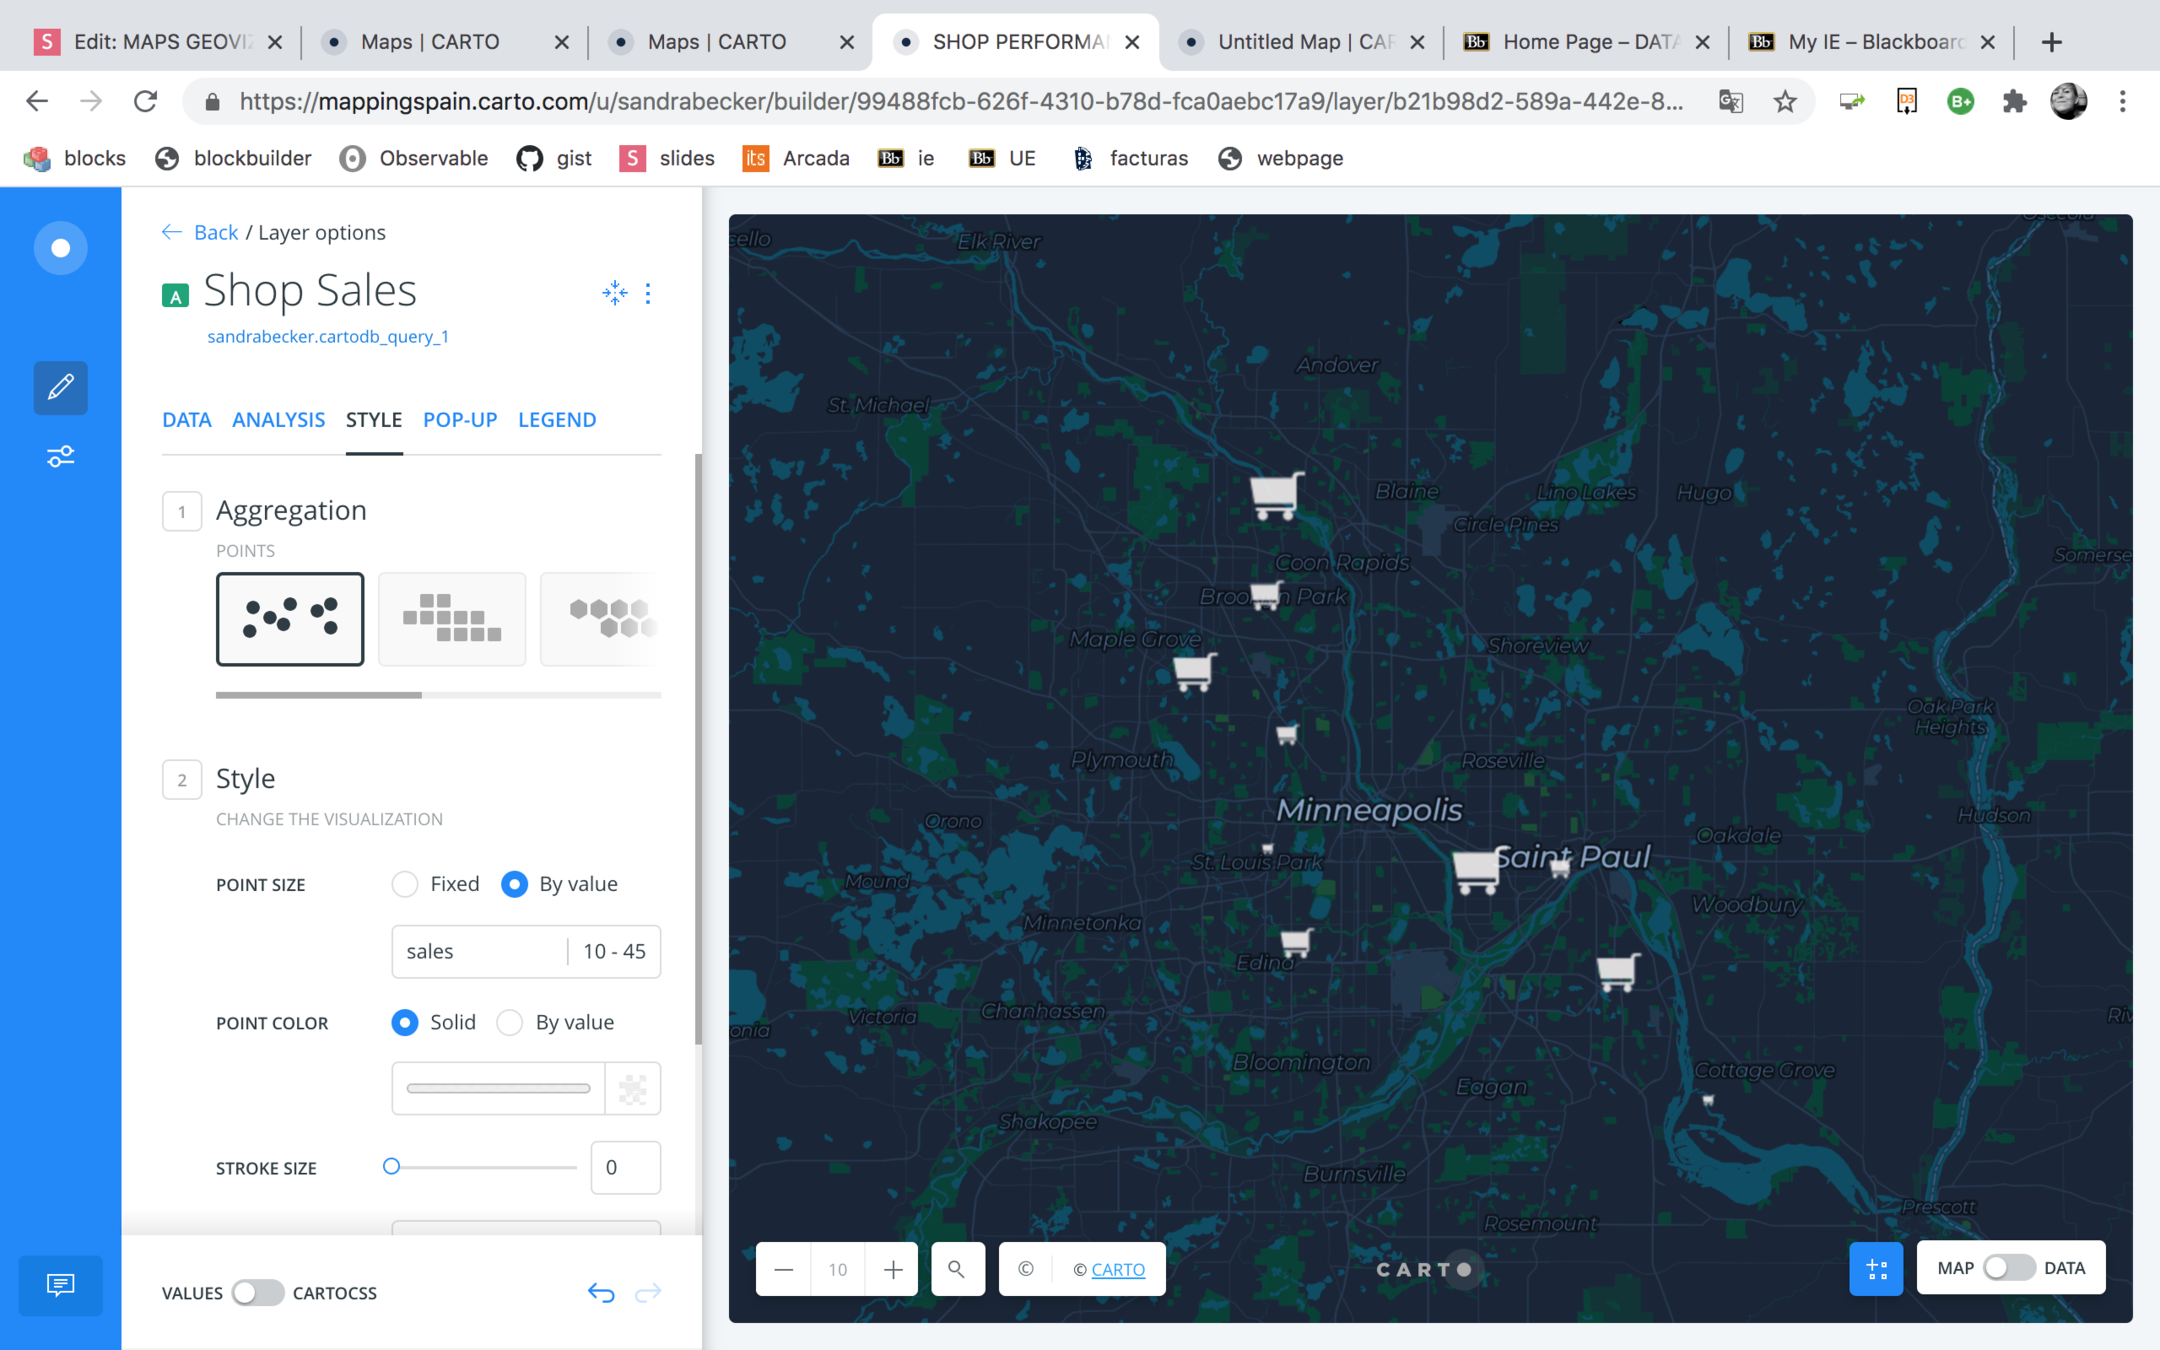Select By value point color radio
Image resolution: width=2160 pixels, height=1350 pixels.
pyautogui.click(x=510, y=1023)
